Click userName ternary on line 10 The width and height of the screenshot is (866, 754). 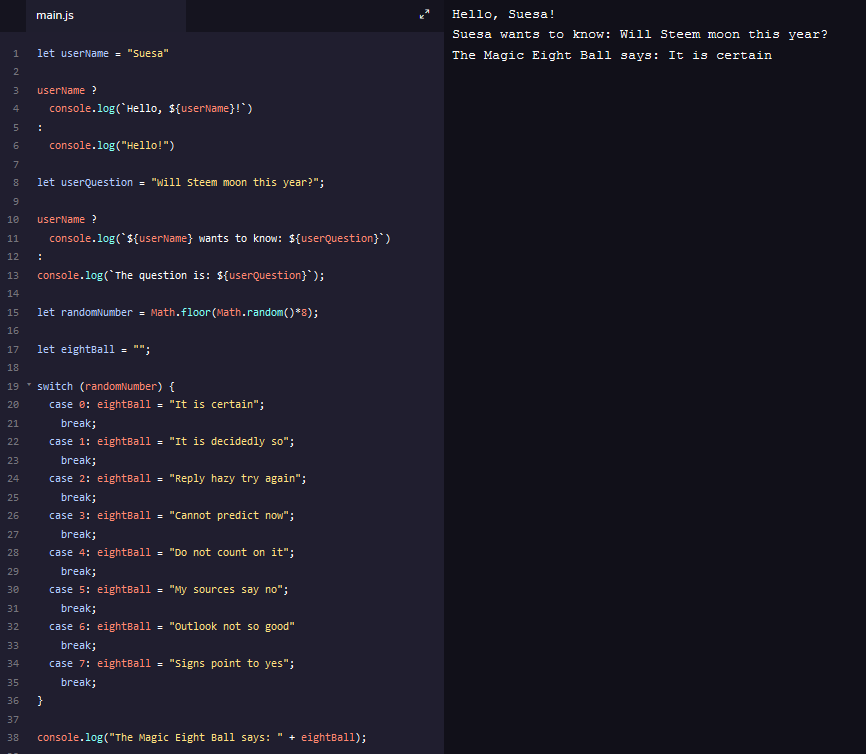[67, 220]
